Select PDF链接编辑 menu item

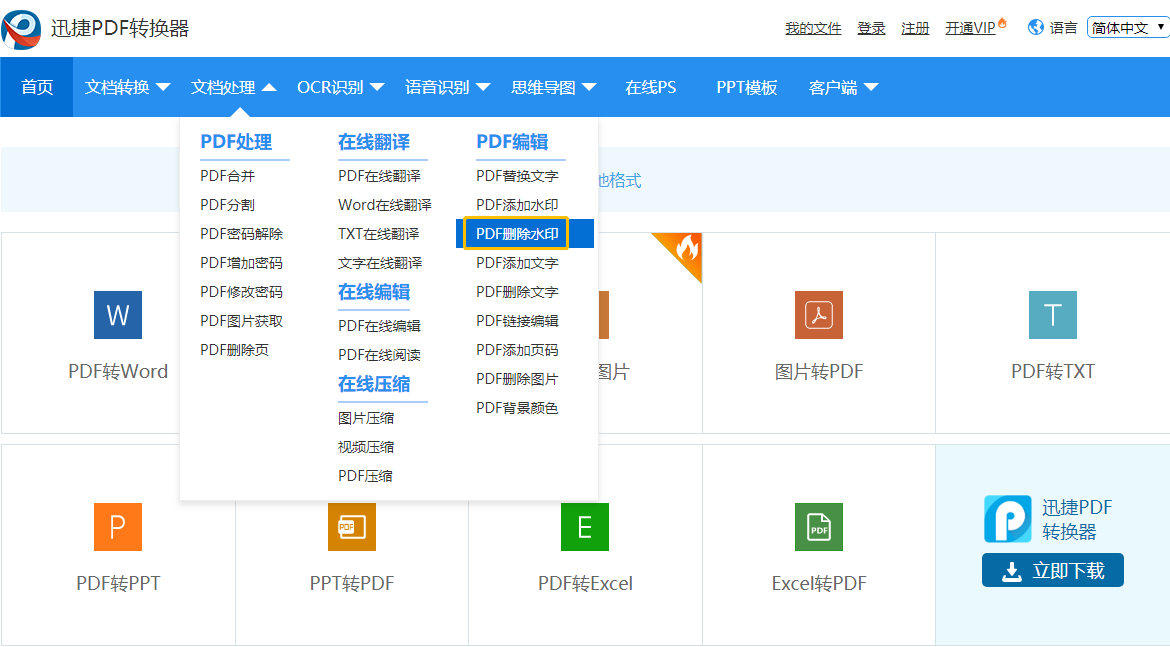(517, 321)
